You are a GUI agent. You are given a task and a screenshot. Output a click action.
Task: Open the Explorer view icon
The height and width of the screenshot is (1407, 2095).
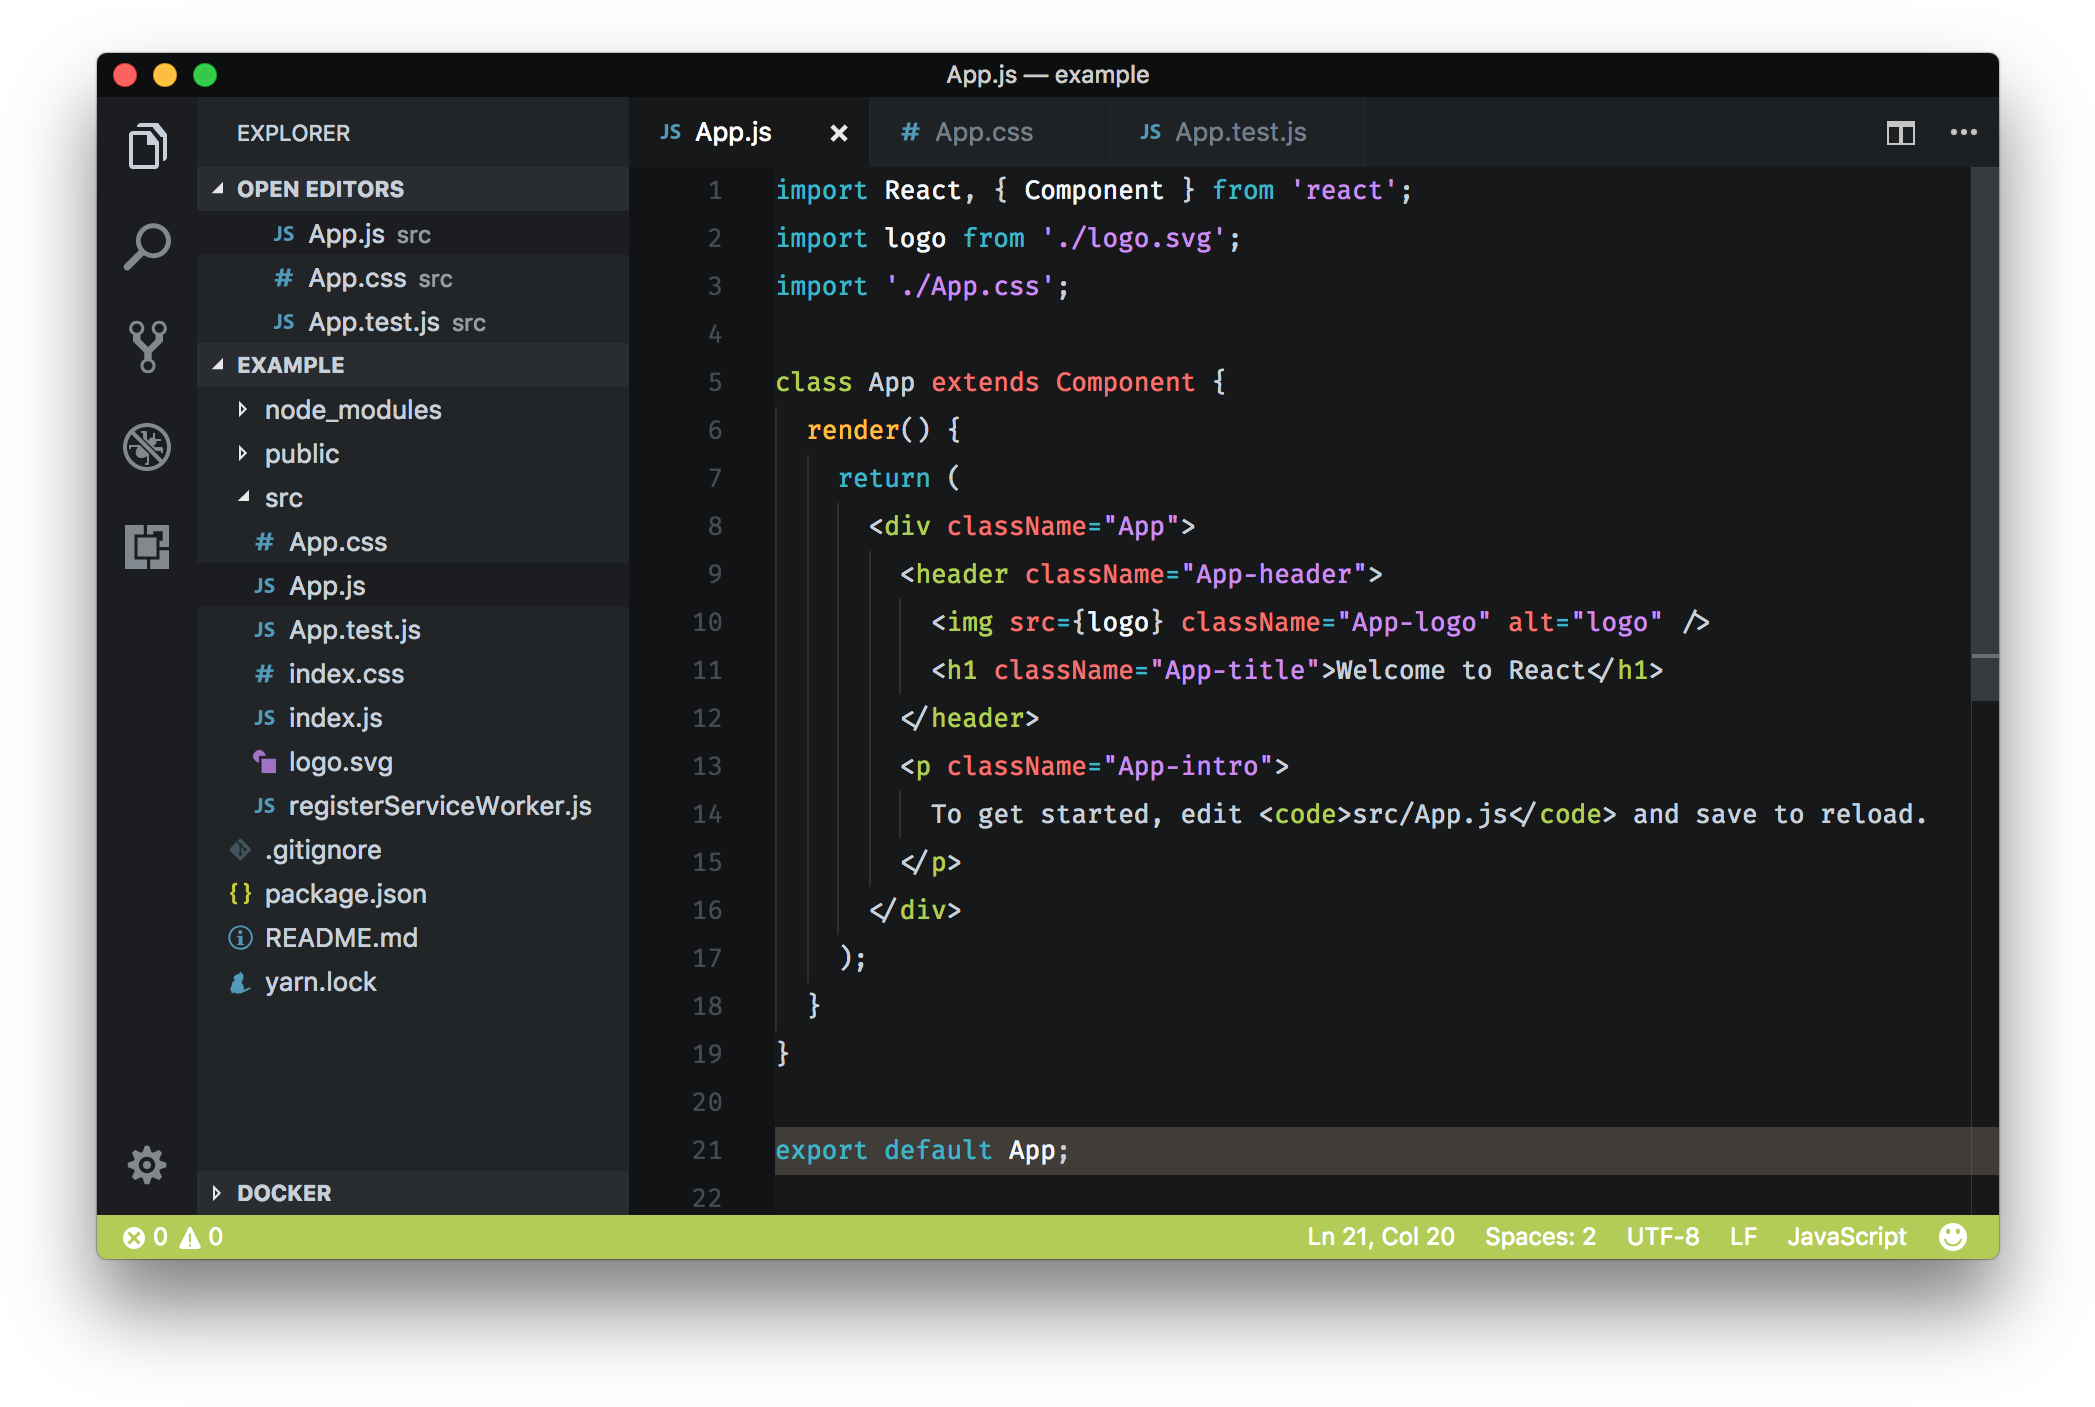click(147, 144)
